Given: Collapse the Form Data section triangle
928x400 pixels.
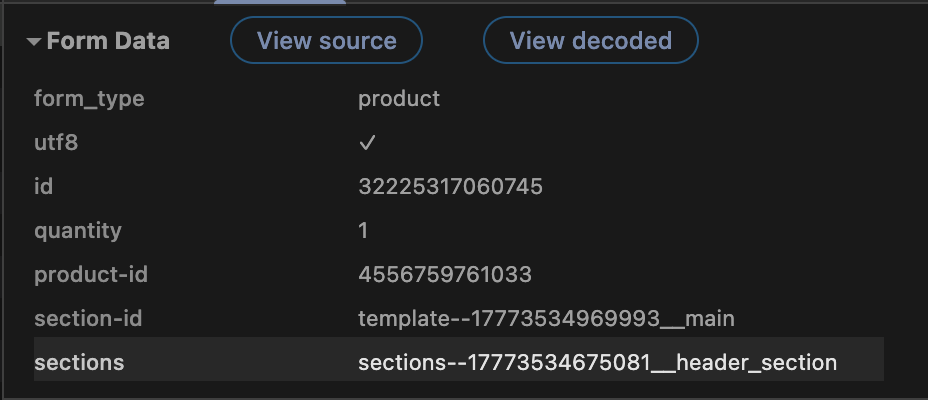Looking at the screenshot, I should point(34,42).
